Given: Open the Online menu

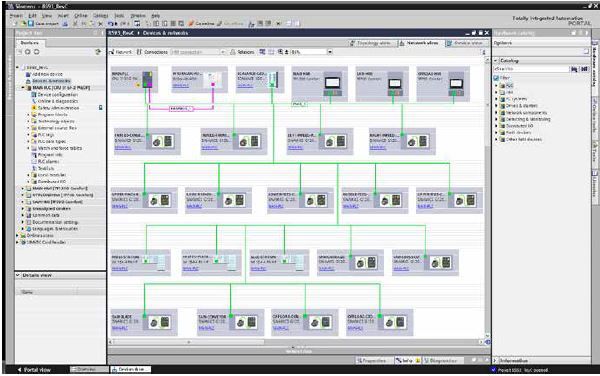Looking at the screenshot, I should click(81, 16).
